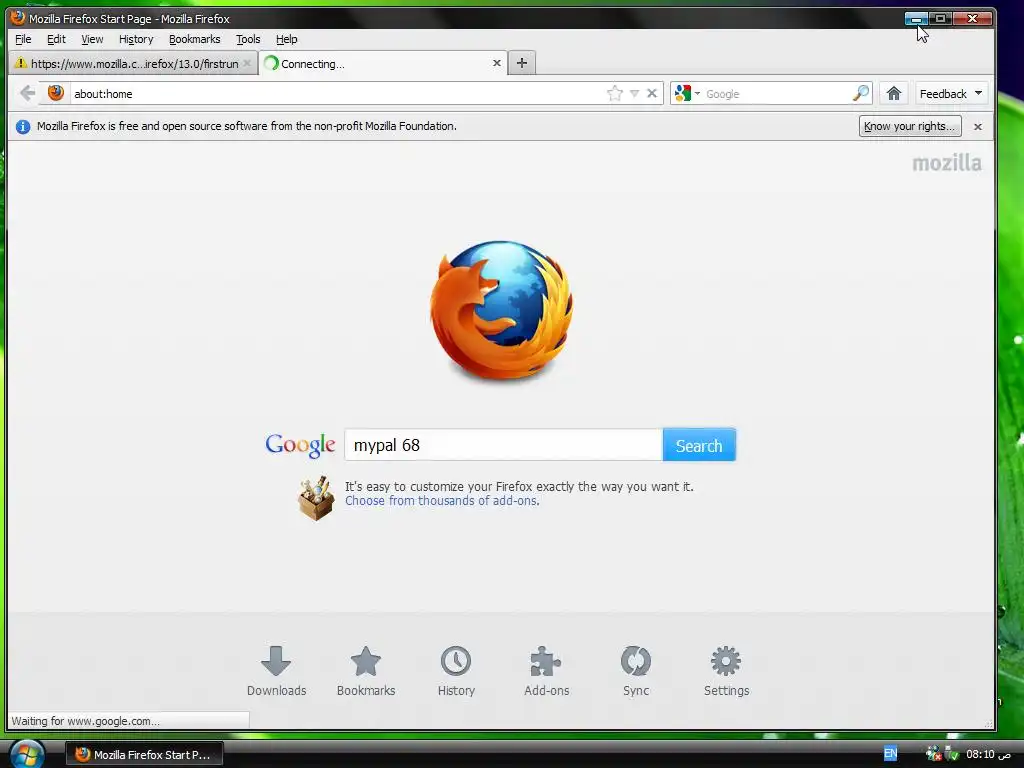Click the magnifying glass search icon
Screen dimensions: 1024x768
pyautogui.click(x=861, y=93)
